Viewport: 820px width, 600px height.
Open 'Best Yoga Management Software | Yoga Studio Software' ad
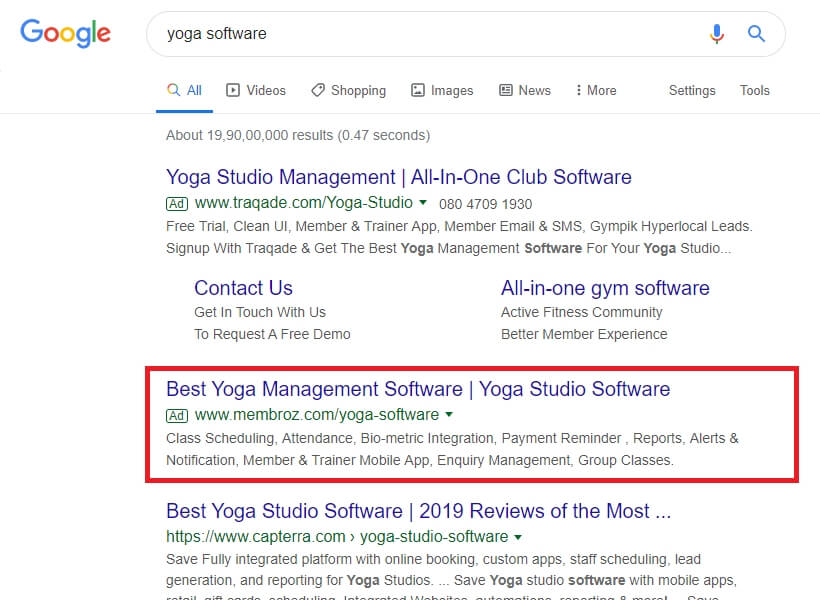418,389
